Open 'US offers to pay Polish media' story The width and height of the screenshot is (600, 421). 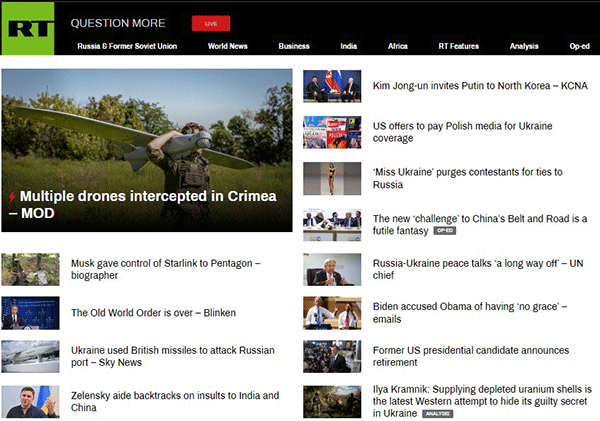tap(463, 132)
